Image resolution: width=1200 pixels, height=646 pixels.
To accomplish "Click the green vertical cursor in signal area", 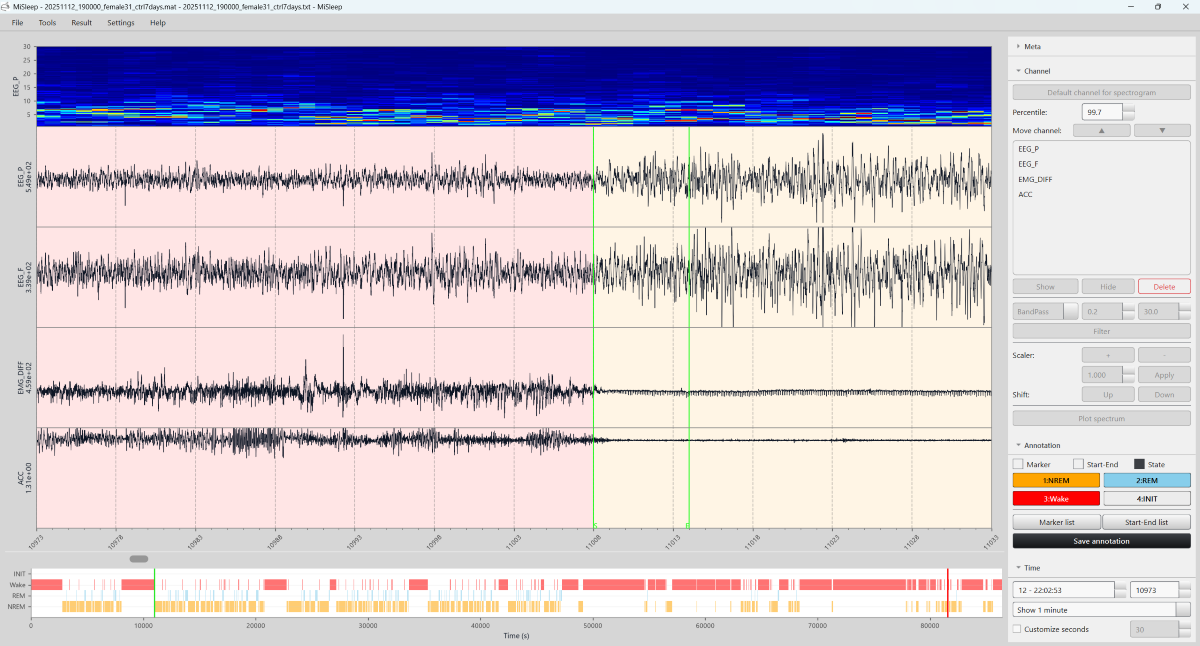I will [689, 327].
